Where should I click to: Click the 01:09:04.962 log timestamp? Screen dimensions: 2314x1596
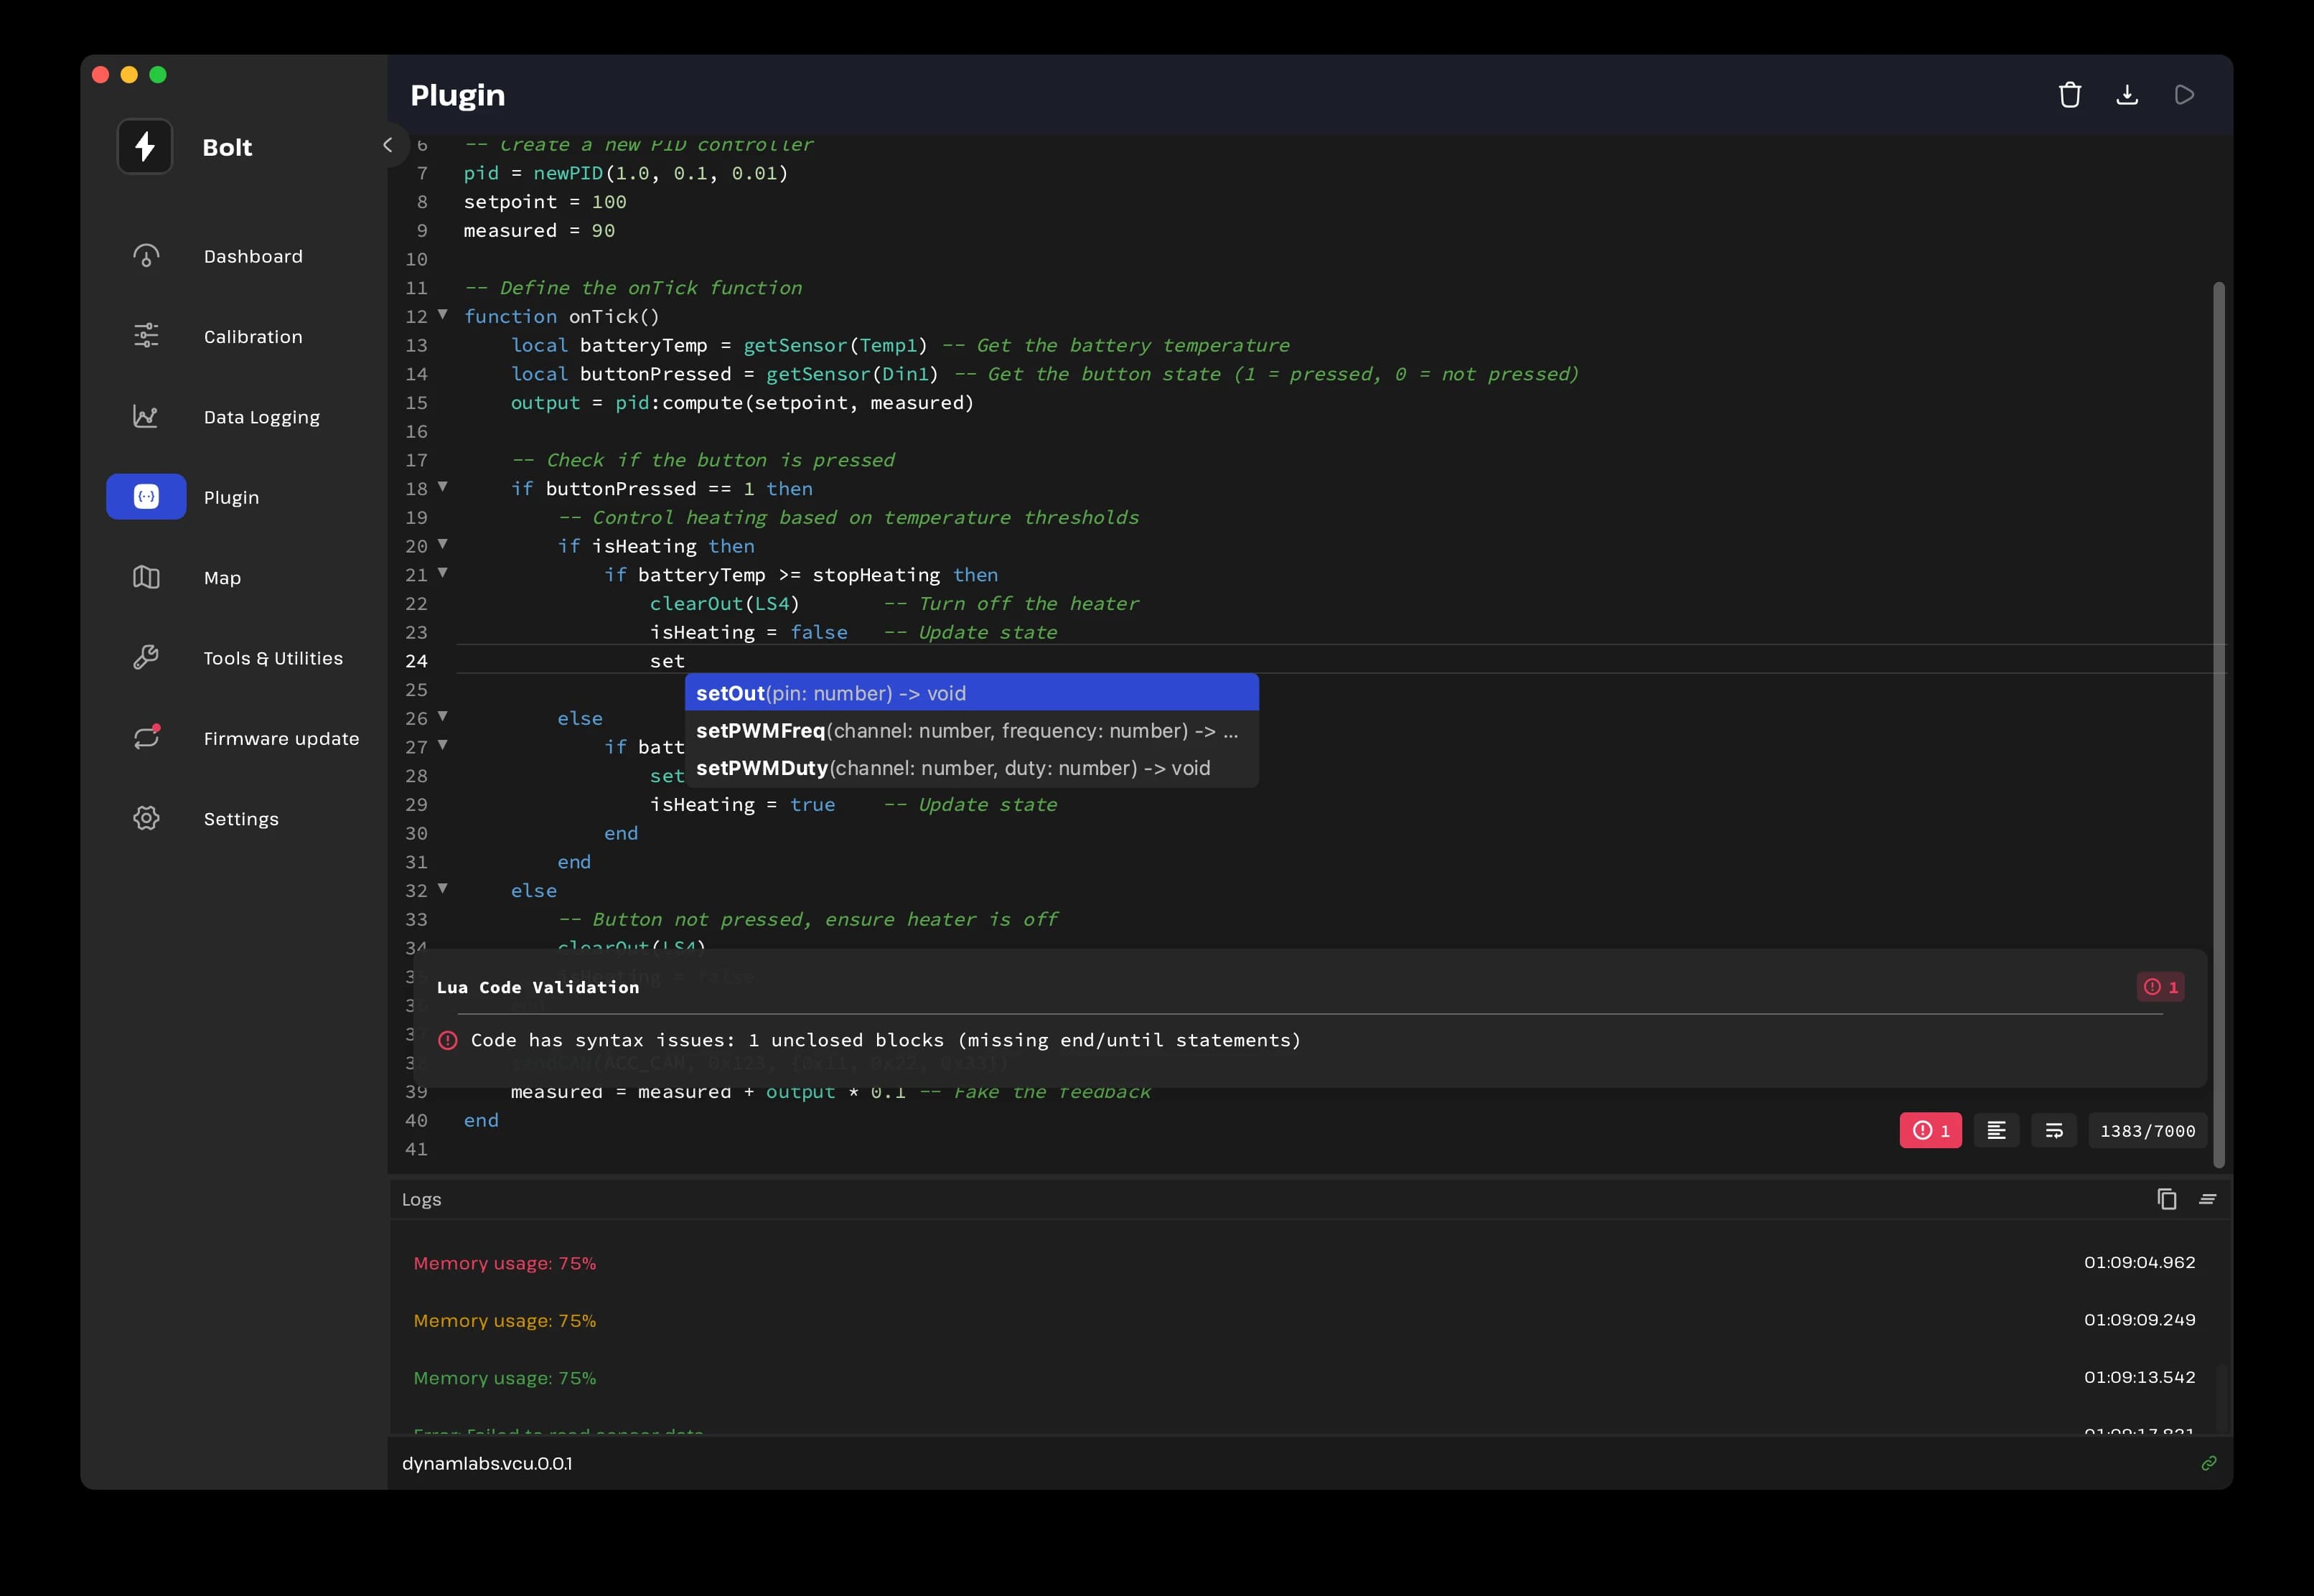2139,1262
